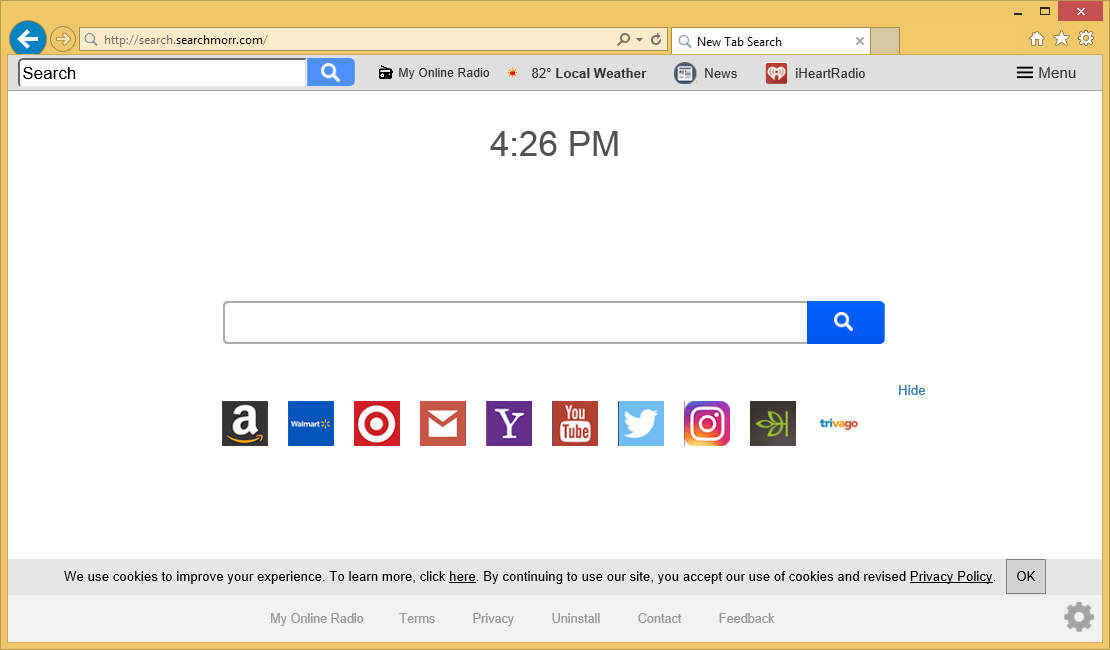This screenshot has height=650, width=1110.
Task: Open the Gmail shortcut icon
Action: coord(443,424)
